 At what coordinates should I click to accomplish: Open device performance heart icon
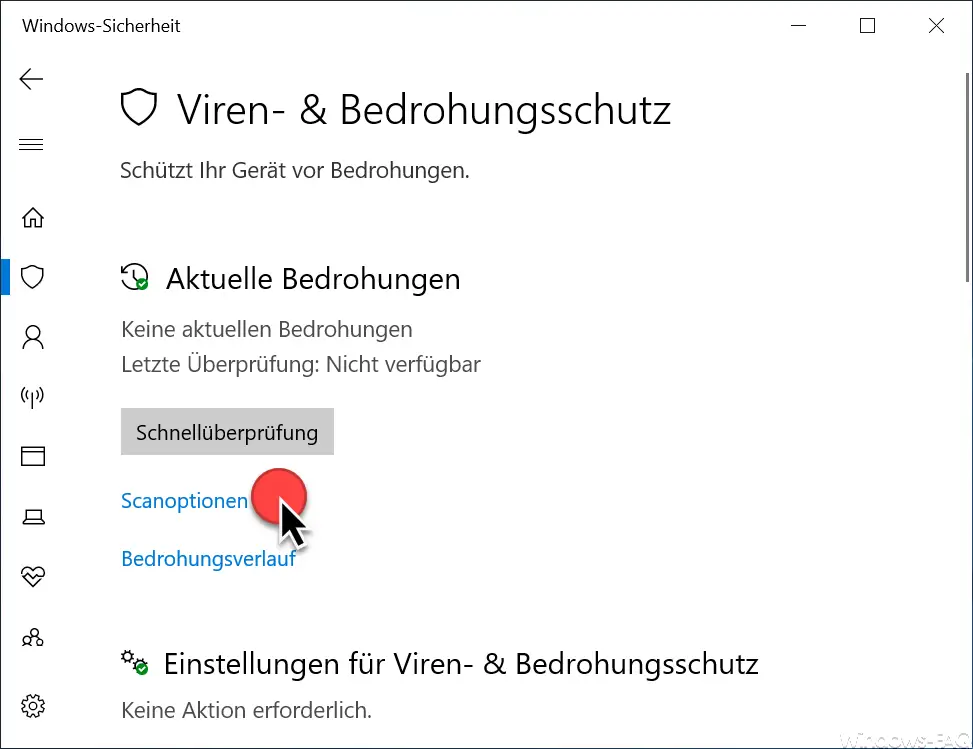tap(33, 576)
